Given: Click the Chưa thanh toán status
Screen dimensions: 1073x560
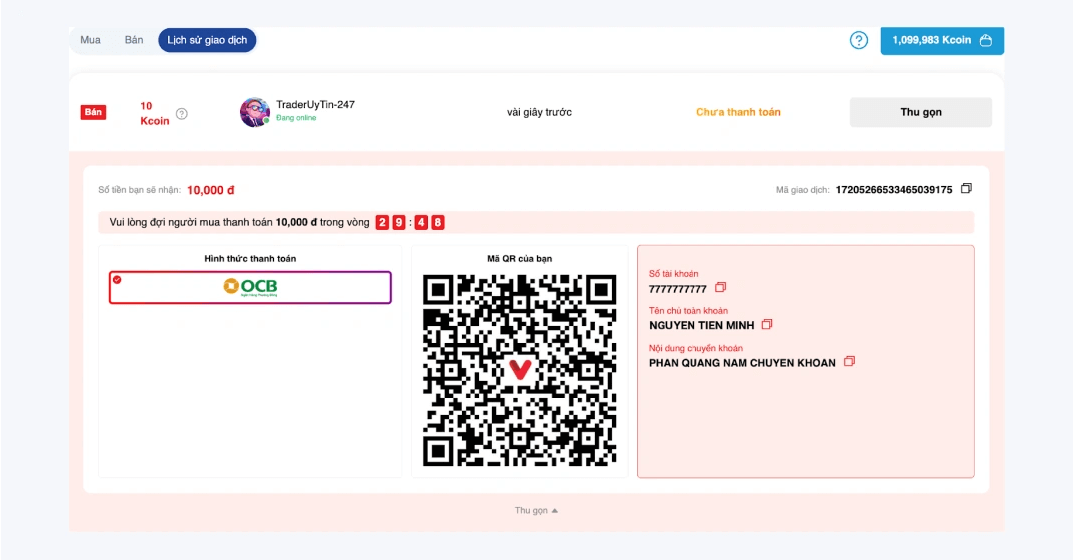Looking at the screenshot, I should 738,112.
